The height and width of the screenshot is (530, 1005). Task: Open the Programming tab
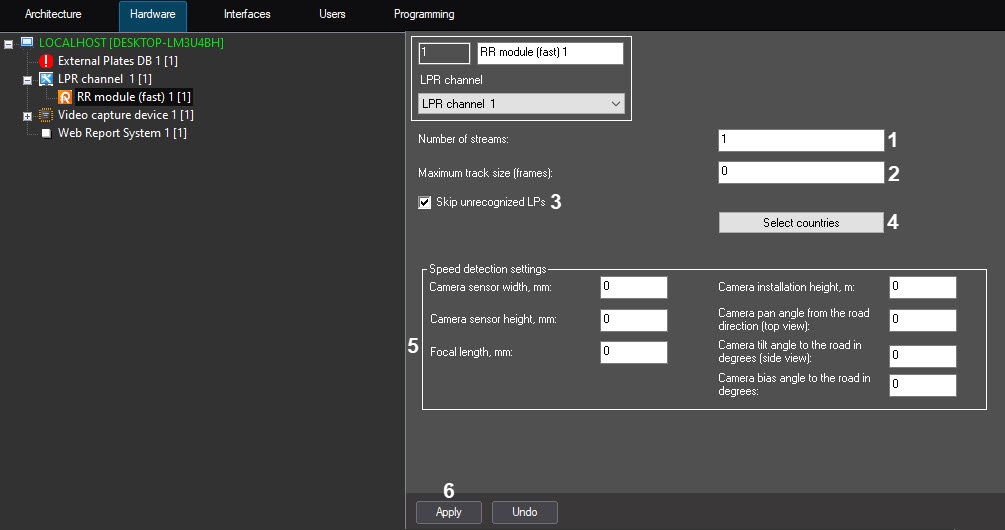(x=424, y=15)
